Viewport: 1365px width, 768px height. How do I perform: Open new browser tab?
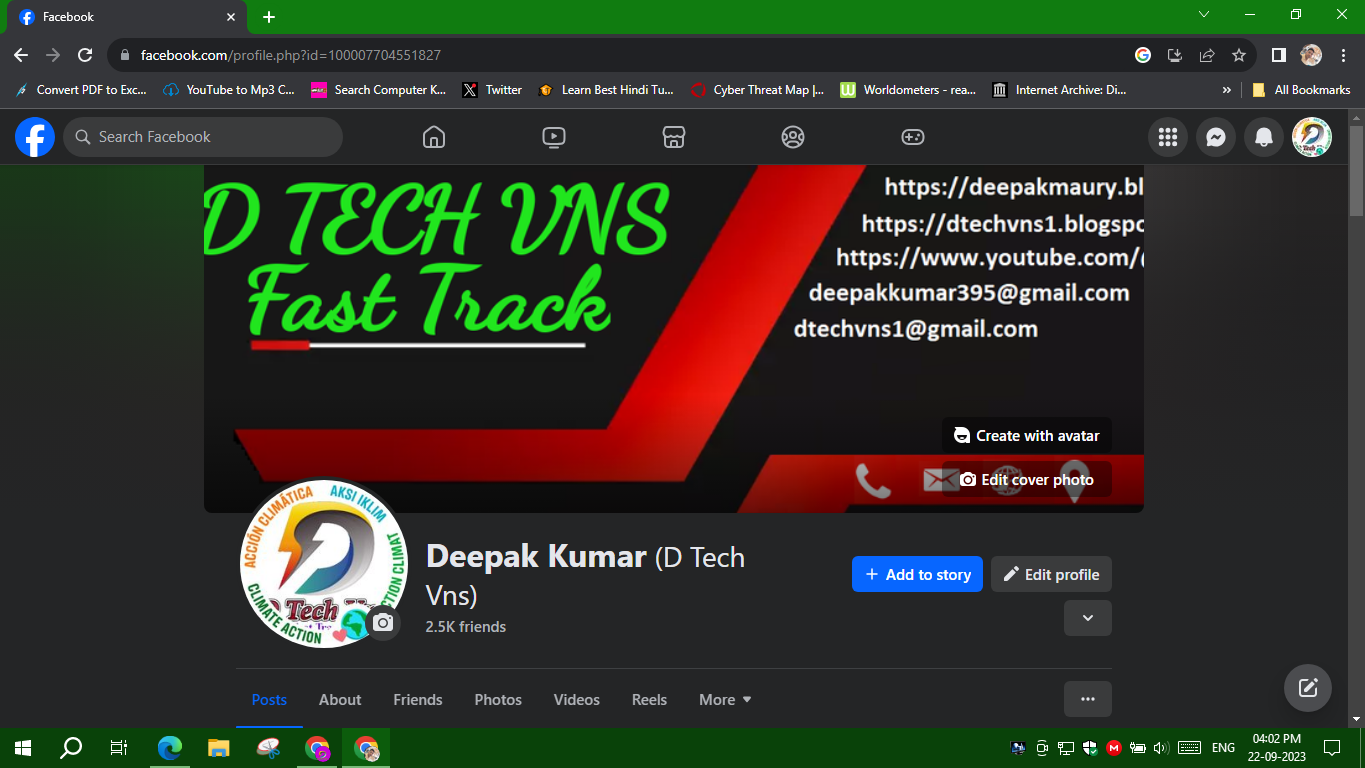[x=269, y=17]
